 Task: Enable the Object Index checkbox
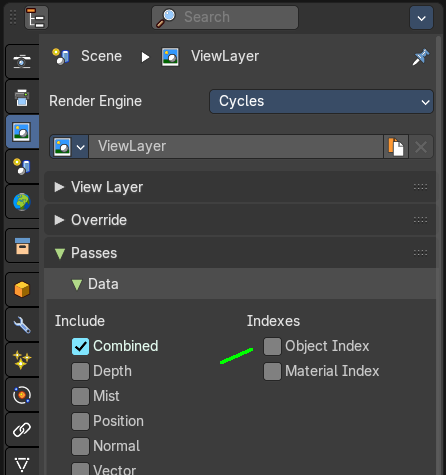point(272,346)
